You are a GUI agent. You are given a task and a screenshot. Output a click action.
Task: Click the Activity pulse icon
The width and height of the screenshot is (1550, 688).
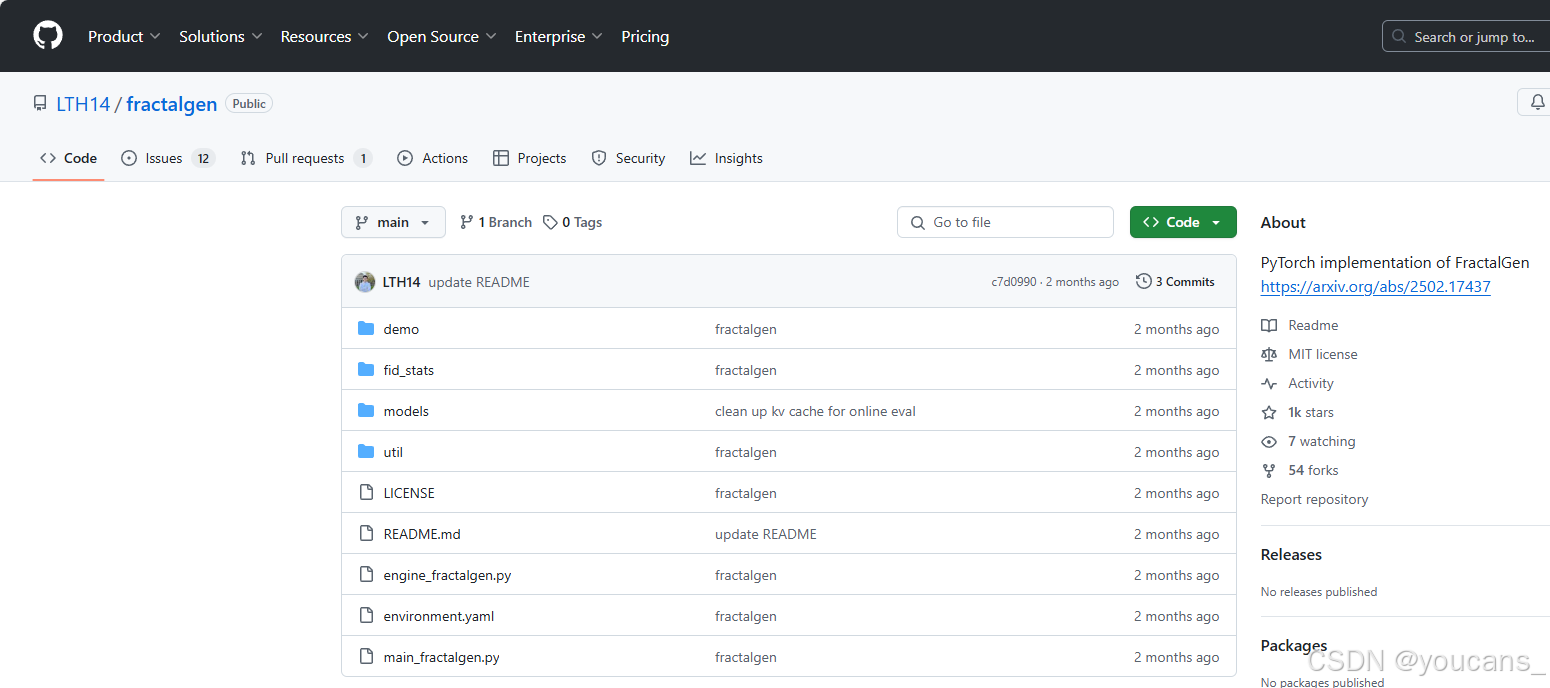[x=1269, y=383]
